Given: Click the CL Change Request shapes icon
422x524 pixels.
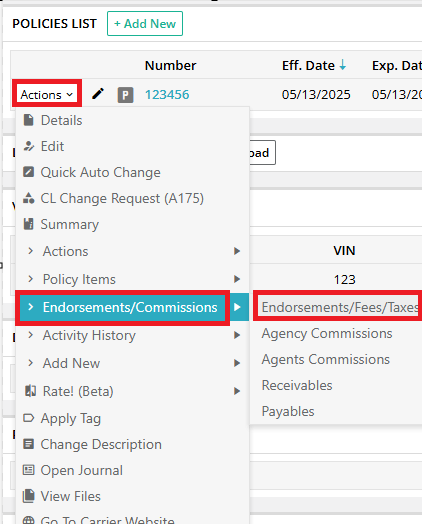Looking at the screenshot, I should tap(28, 198).
